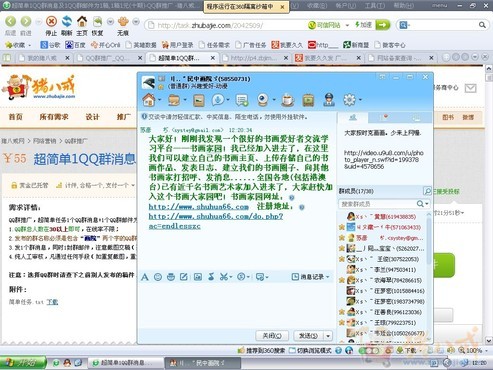Open the QQ group home icon in chat toolbar
The height and width of the screenshot is (370, 493).
[149, 100]
